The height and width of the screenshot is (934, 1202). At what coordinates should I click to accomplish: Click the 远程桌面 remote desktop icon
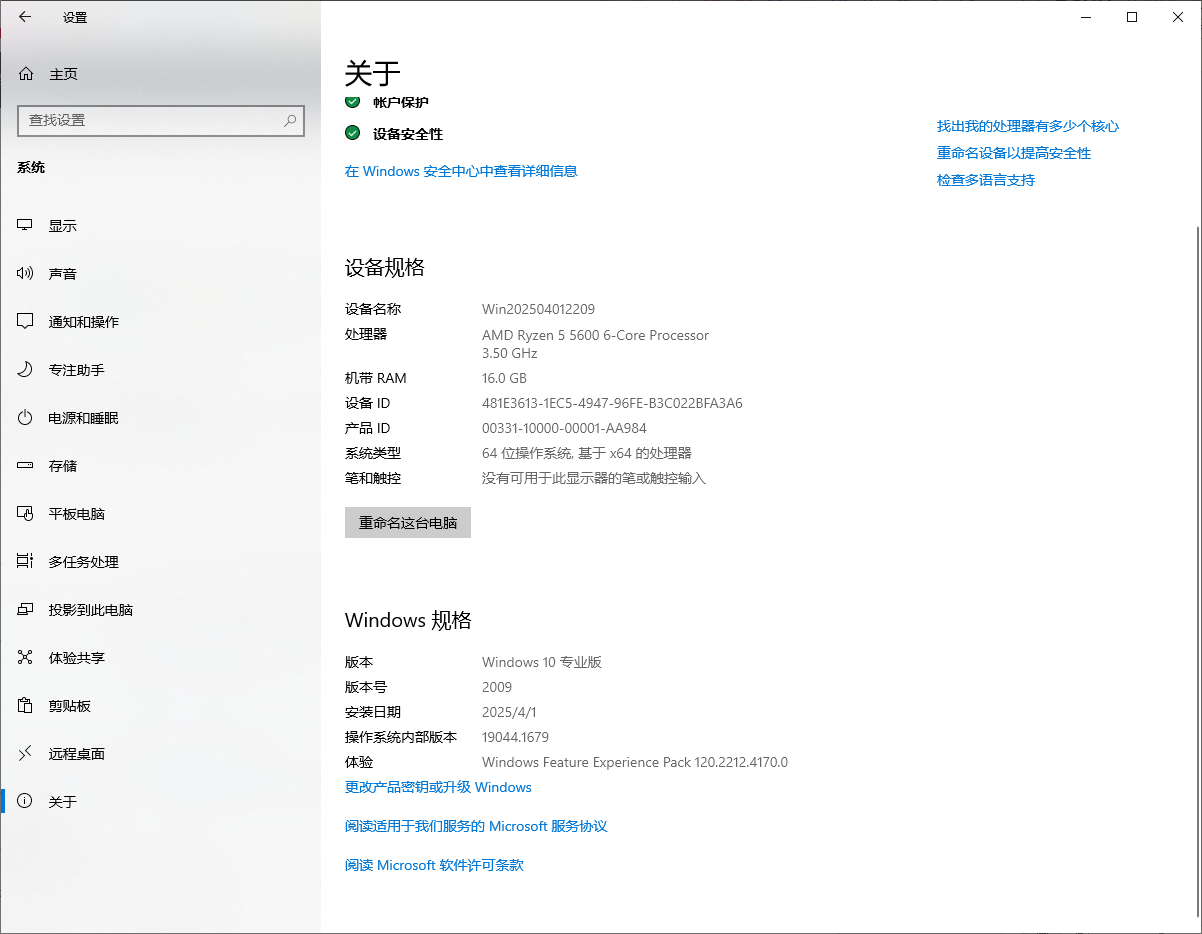click(x=26, y=754)
